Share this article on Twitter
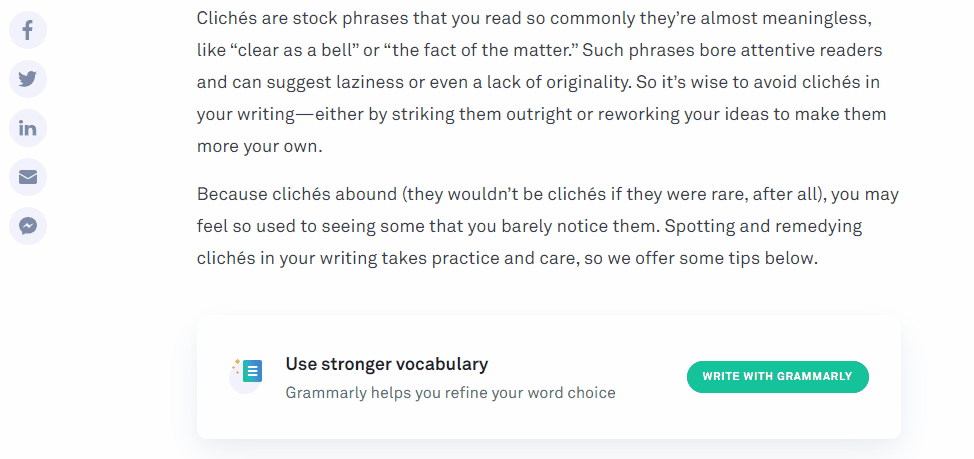The image size is (974, 459). point(28,79)
